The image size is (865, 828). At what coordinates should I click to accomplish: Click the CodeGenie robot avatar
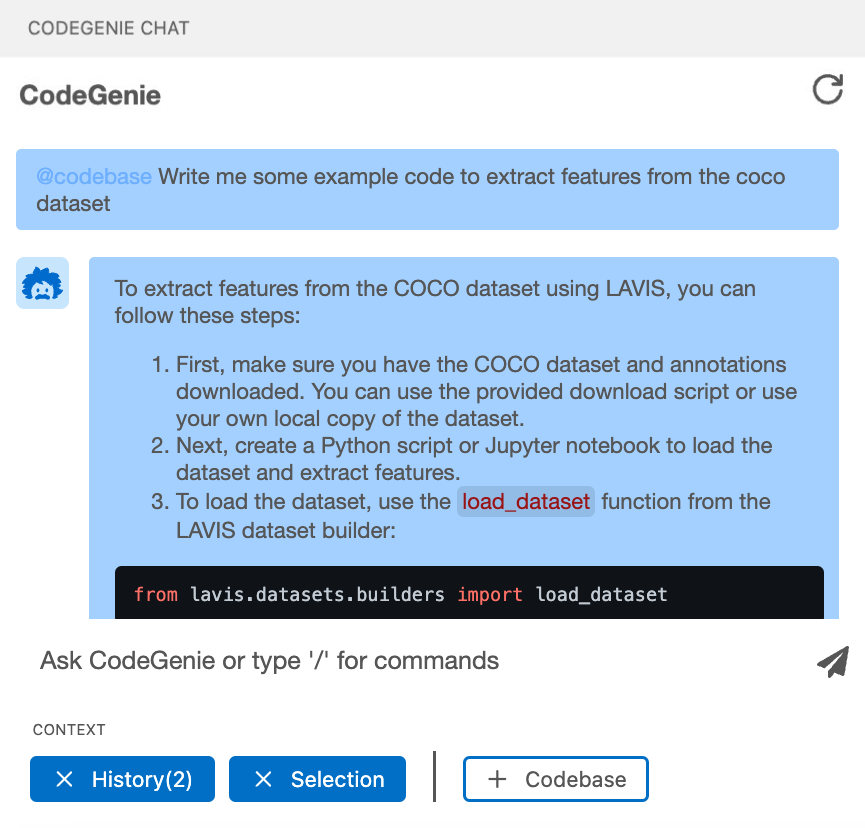pos(42,283)
